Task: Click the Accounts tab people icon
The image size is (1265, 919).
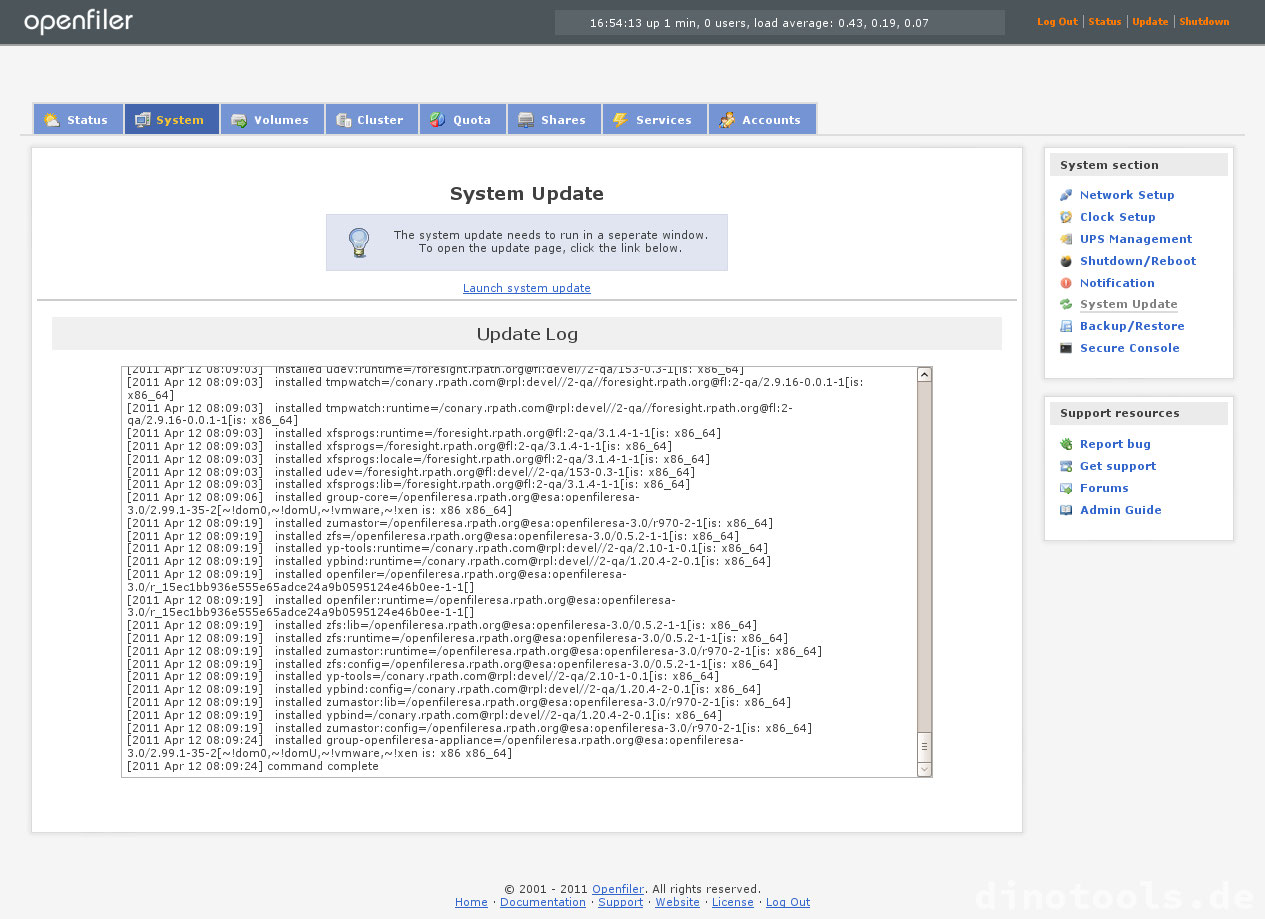Action: coord(727,120)
